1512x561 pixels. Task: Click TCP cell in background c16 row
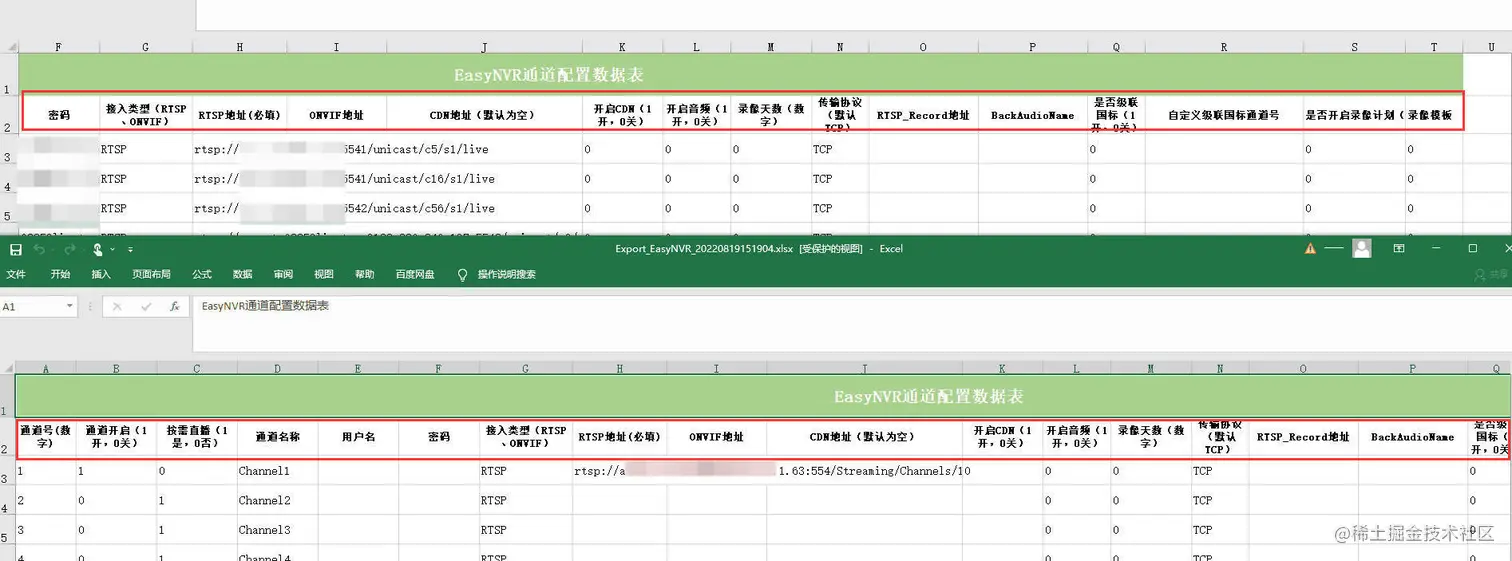[840, 179]
